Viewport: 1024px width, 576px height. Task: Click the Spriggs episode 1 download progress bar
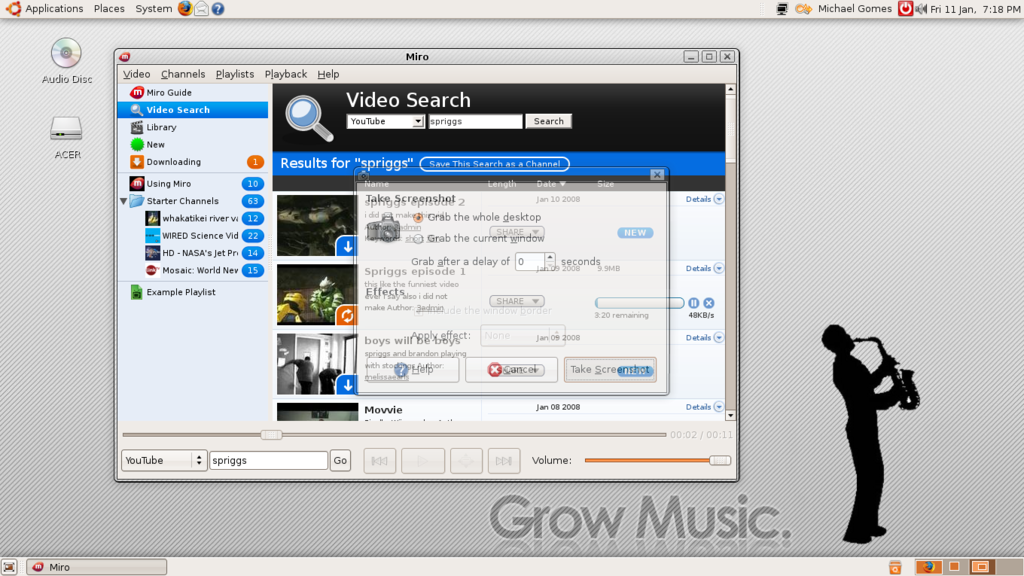[639, 303]
